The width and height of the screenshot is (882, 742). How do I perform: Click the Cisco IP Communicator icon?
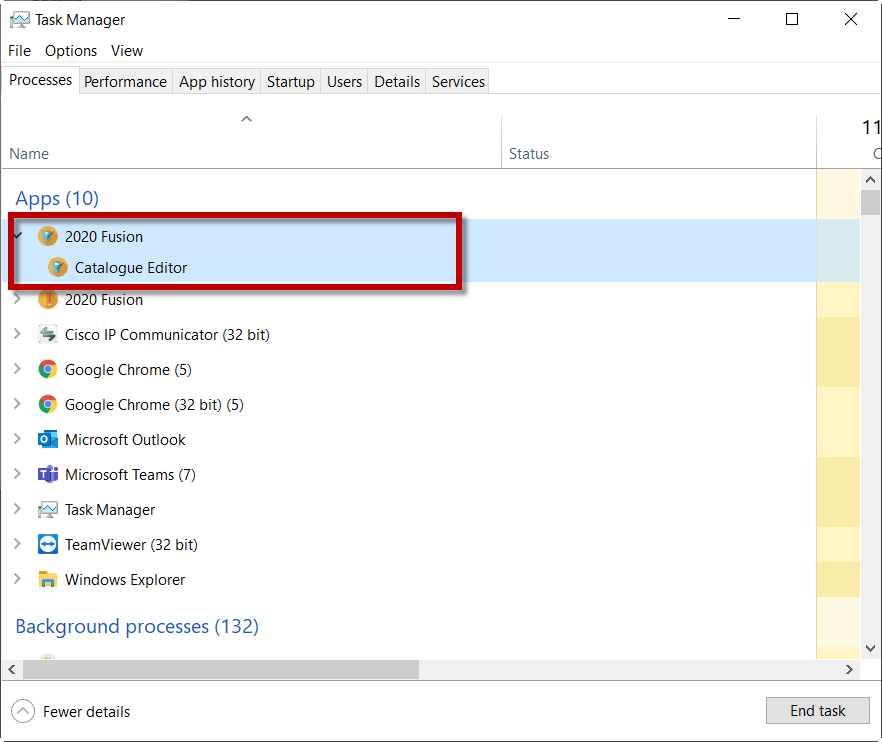[x=48, y=335]
